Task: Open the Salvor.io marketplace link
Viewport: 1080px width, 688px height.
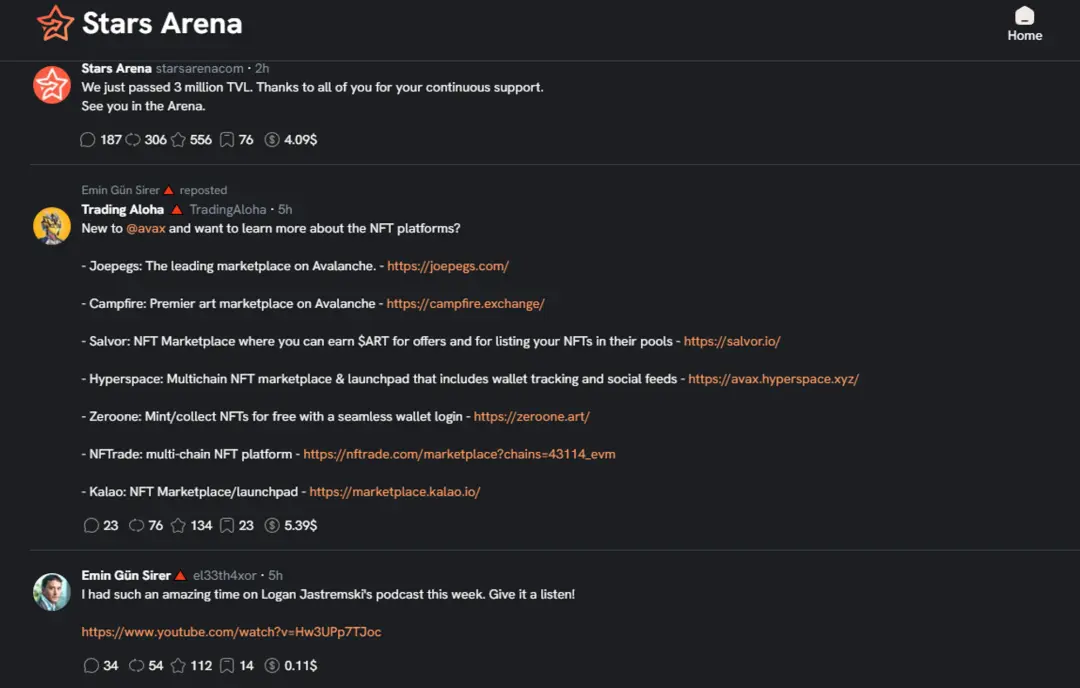Action: (731, 341)
